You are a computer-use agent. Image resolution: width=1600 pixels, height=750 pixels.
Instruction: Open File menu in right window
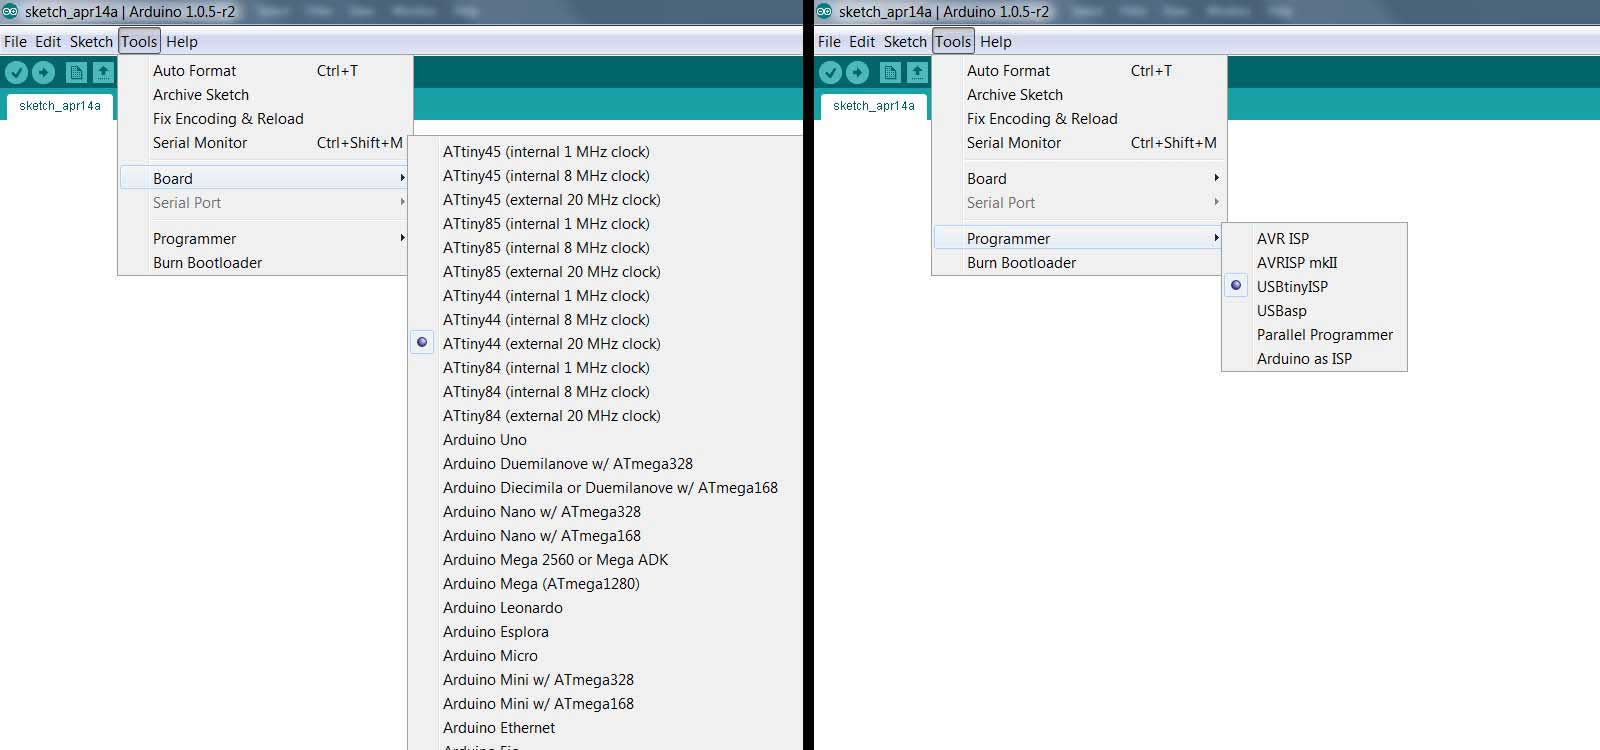(x=829, y=42)
